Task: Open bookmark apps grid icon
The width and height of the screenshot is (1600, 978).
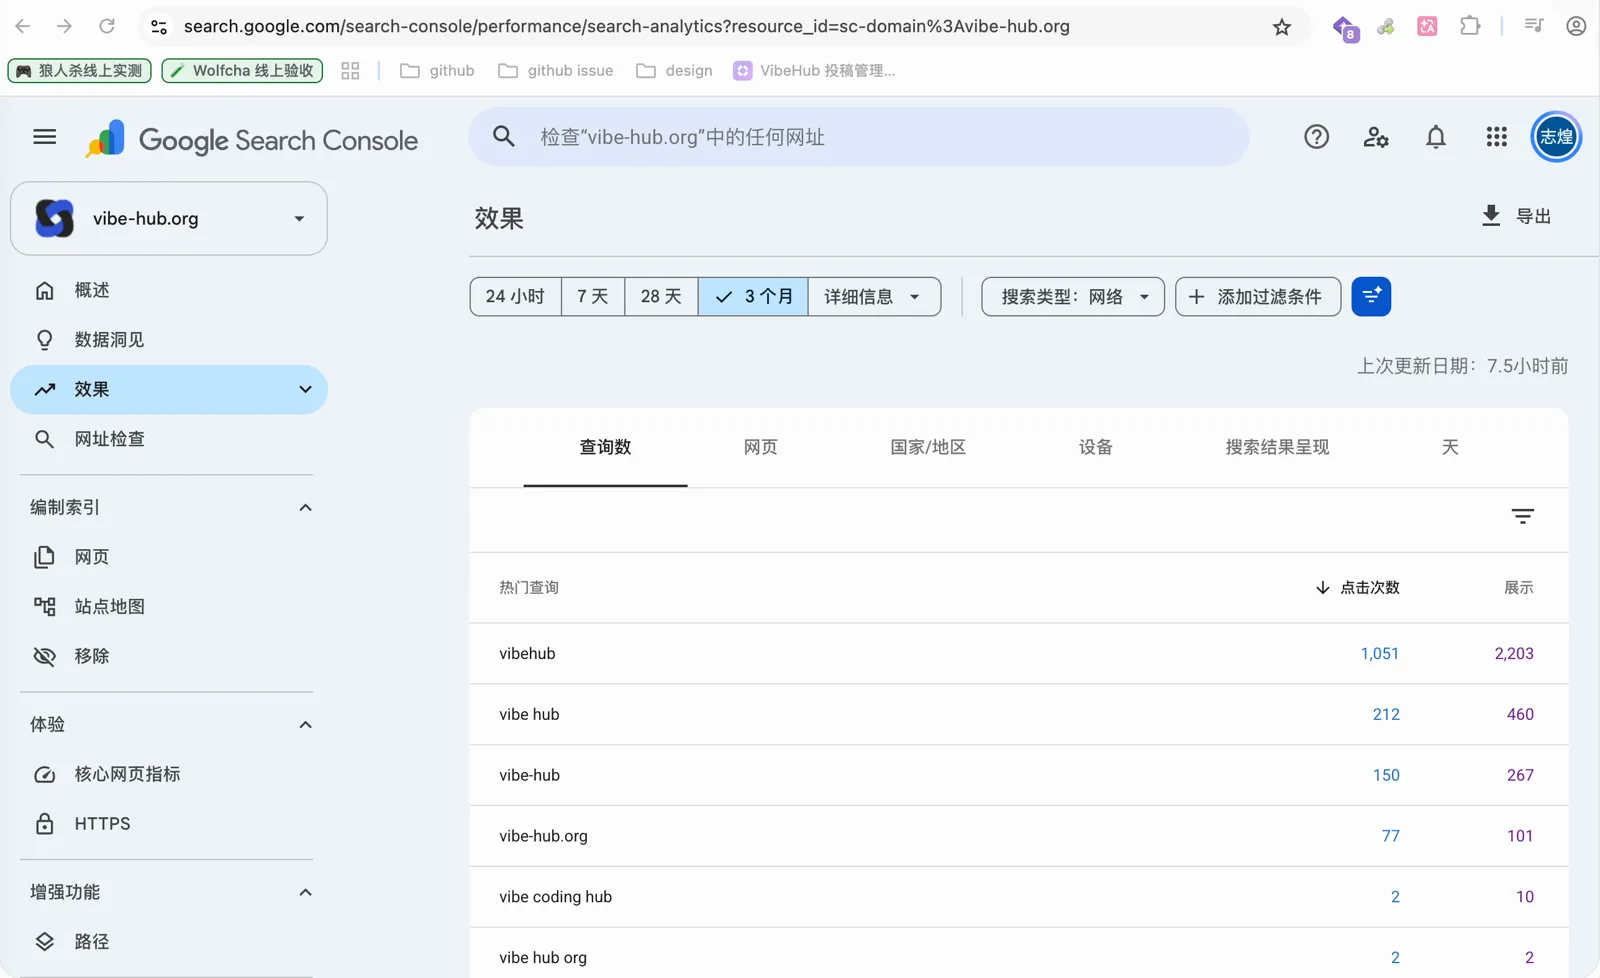Action: [x=350, y=71]
